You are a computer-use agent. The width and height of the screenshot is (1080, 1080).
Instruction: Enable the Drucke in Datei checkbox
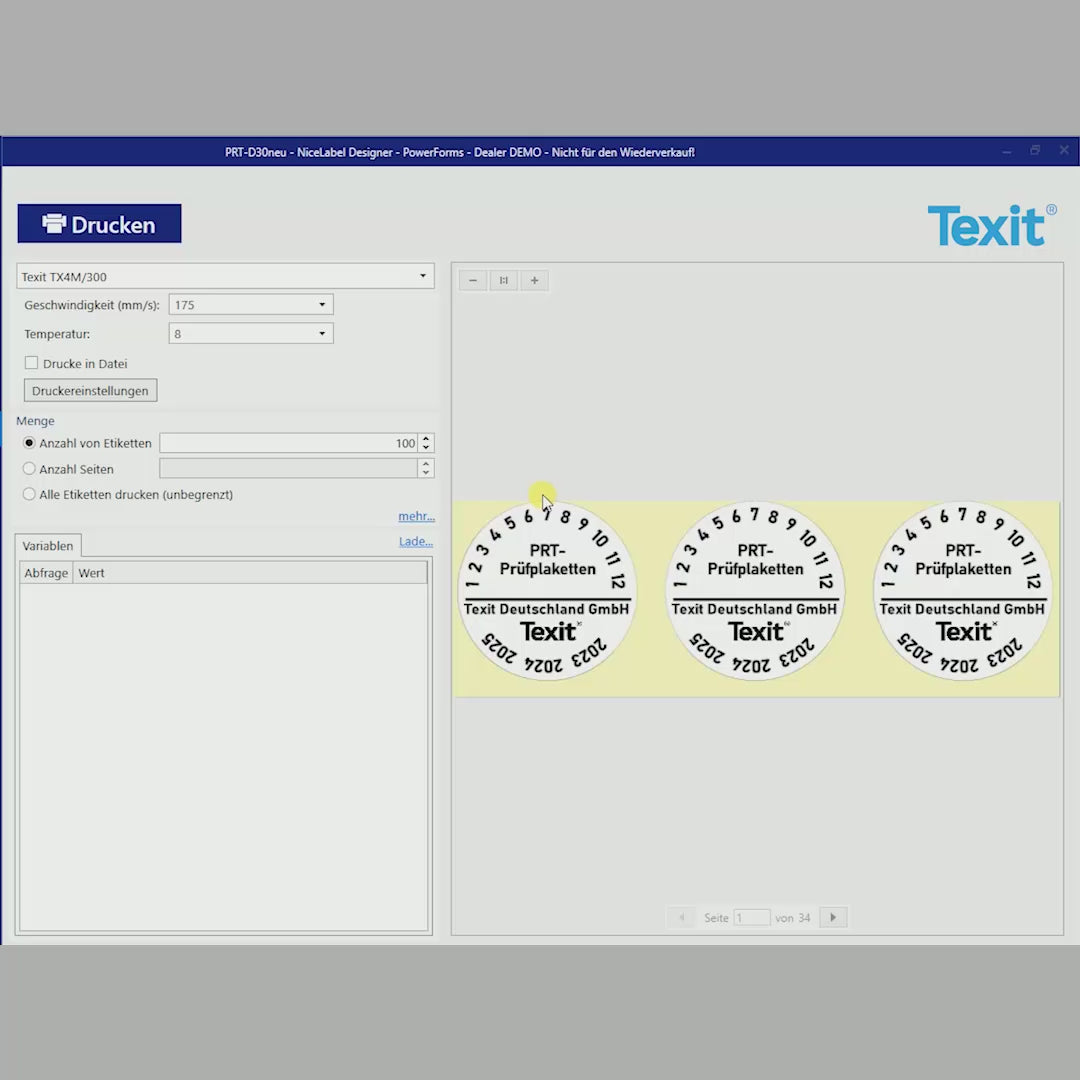tap(31, 363)
